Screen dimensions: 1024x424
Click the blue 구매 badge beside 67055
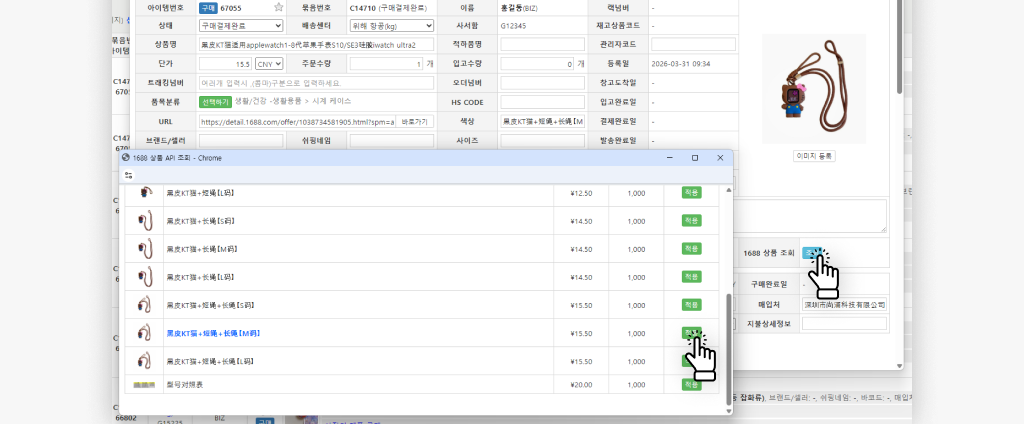pos(208,8)
